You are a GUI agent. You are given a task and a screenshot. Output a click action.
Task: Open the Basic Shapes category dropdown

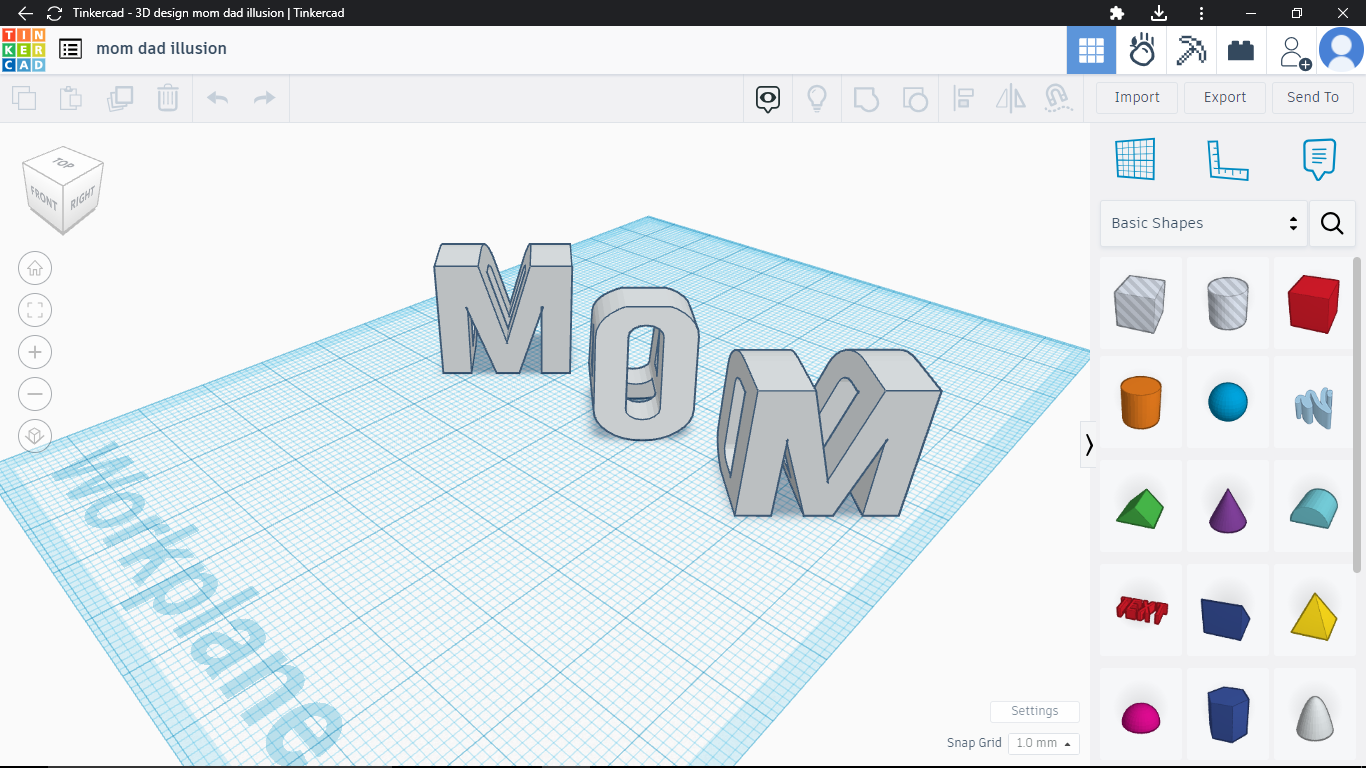coord(1203,223)
